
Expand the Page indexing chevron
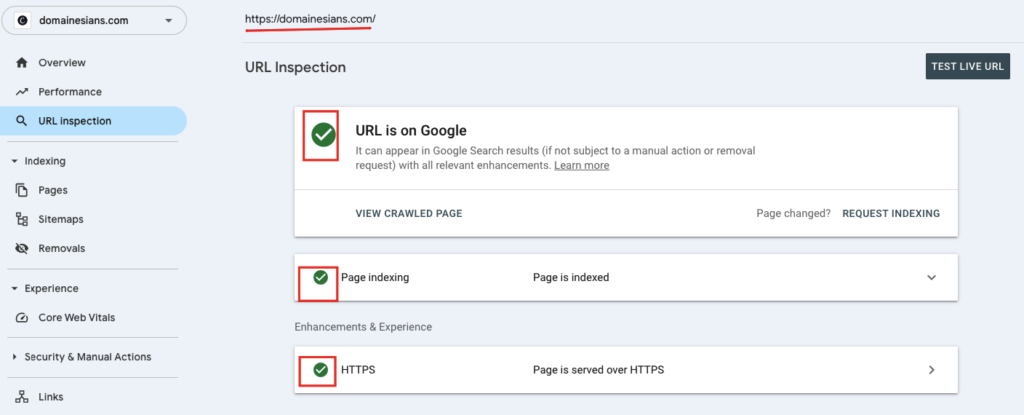(x=932, y=277)
